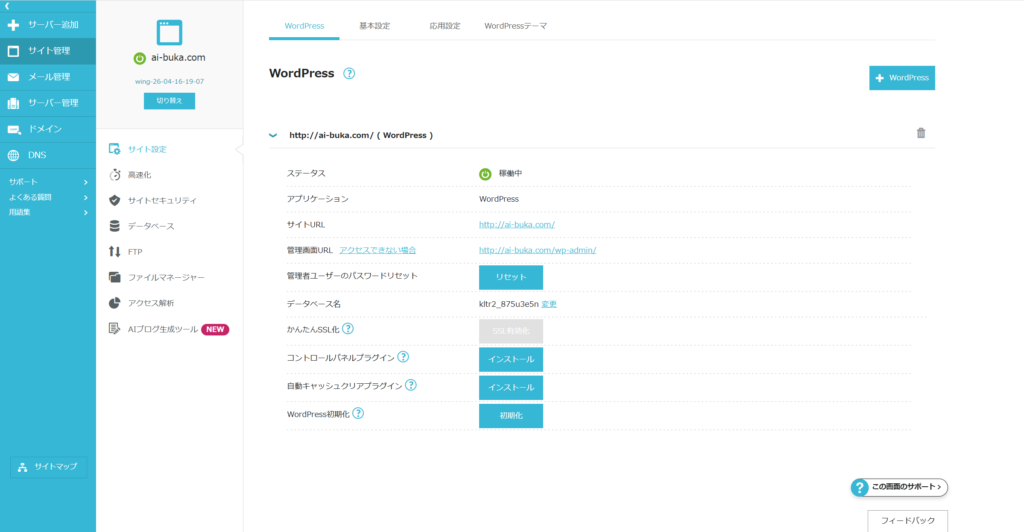Click the サーバー追加 plus icon
This screenshot has height=532, width=1024.
tap(13, 25)
